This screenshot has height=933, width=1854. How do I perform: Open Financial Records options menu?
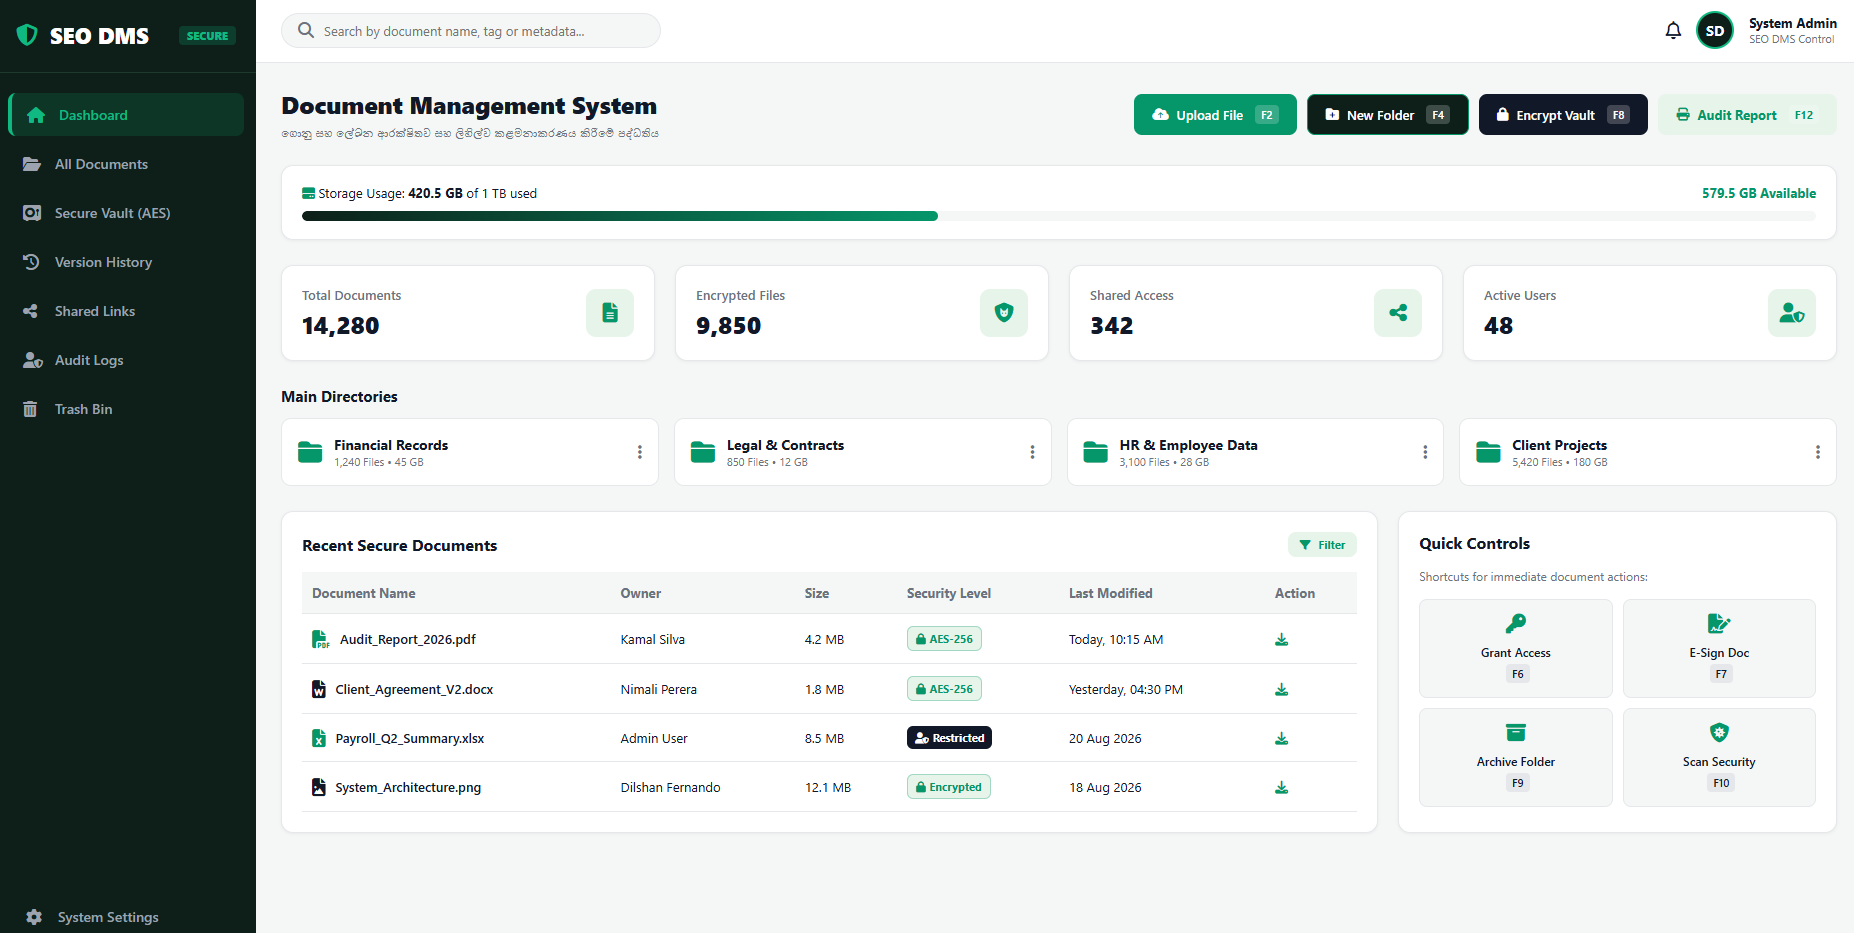[640, 452]
